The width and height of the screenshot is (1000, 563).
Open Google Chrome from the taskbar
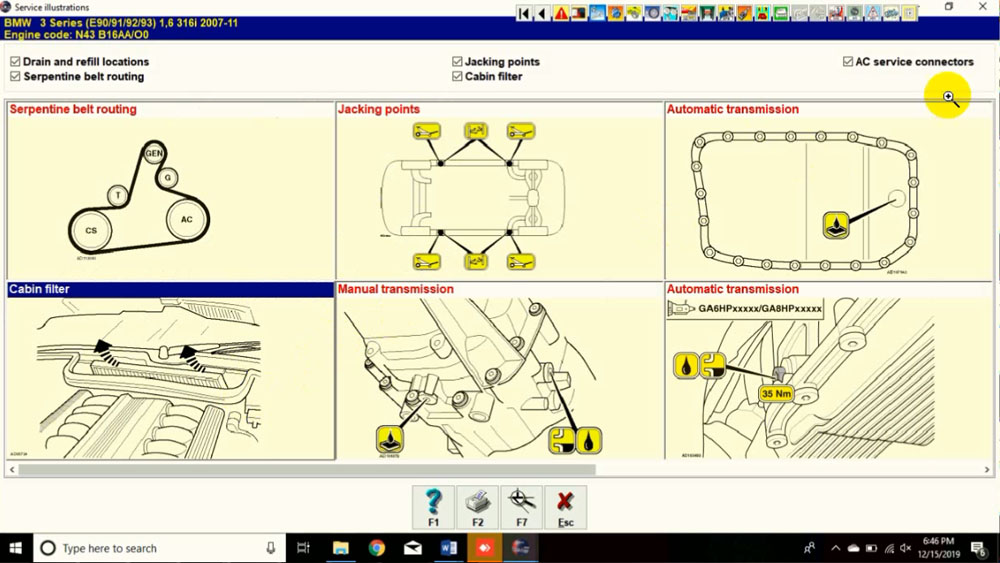tap(377, 548)
